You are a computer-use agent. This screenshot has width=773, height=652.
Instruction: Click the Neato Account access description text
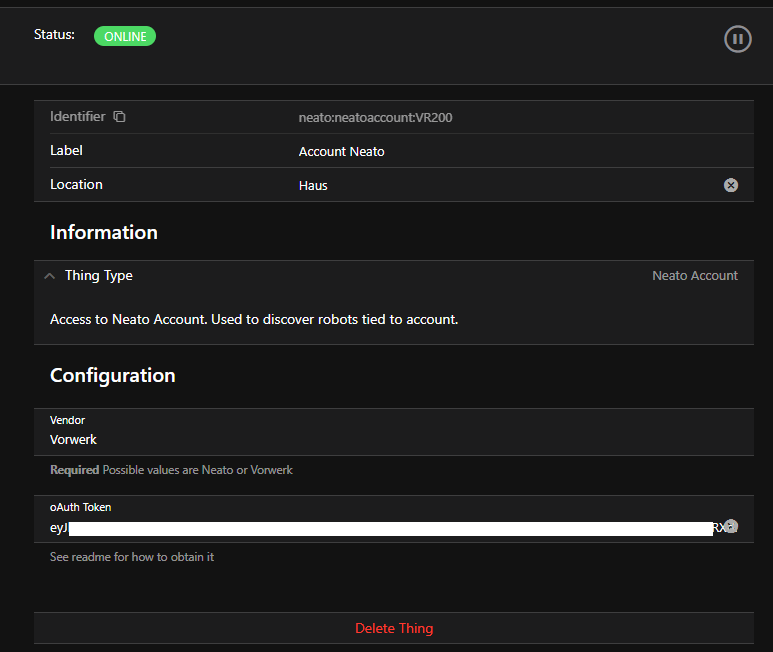(254, 320)
